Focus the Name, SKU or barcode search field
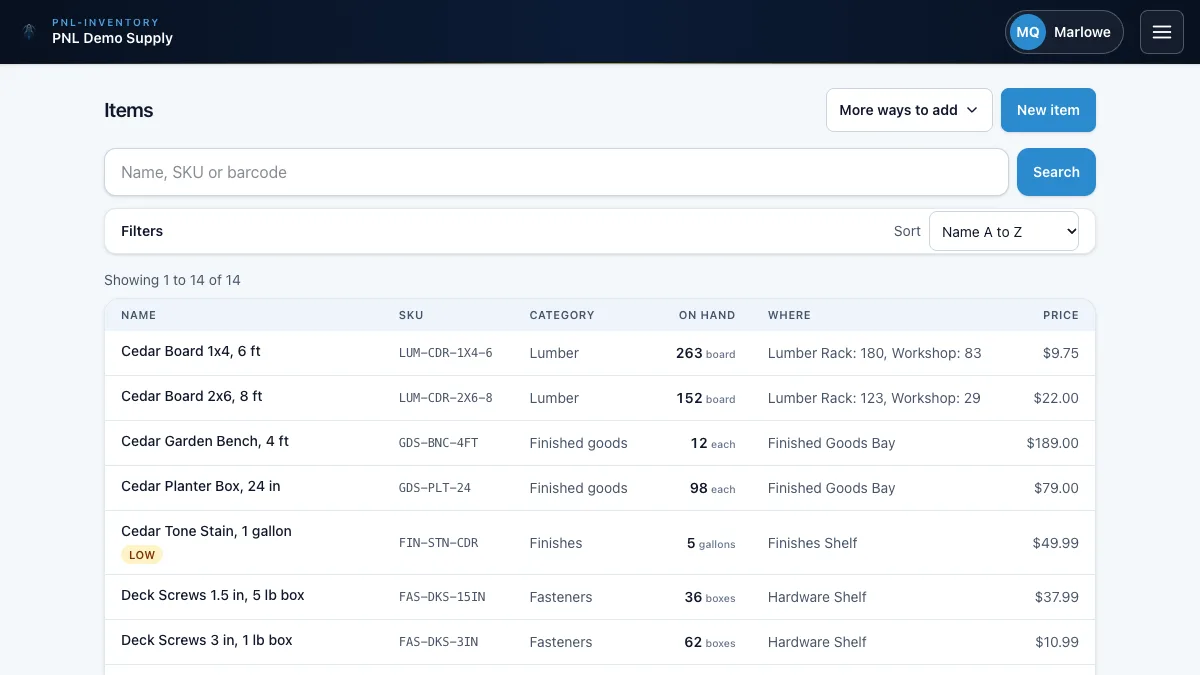 tap(556, 172)
